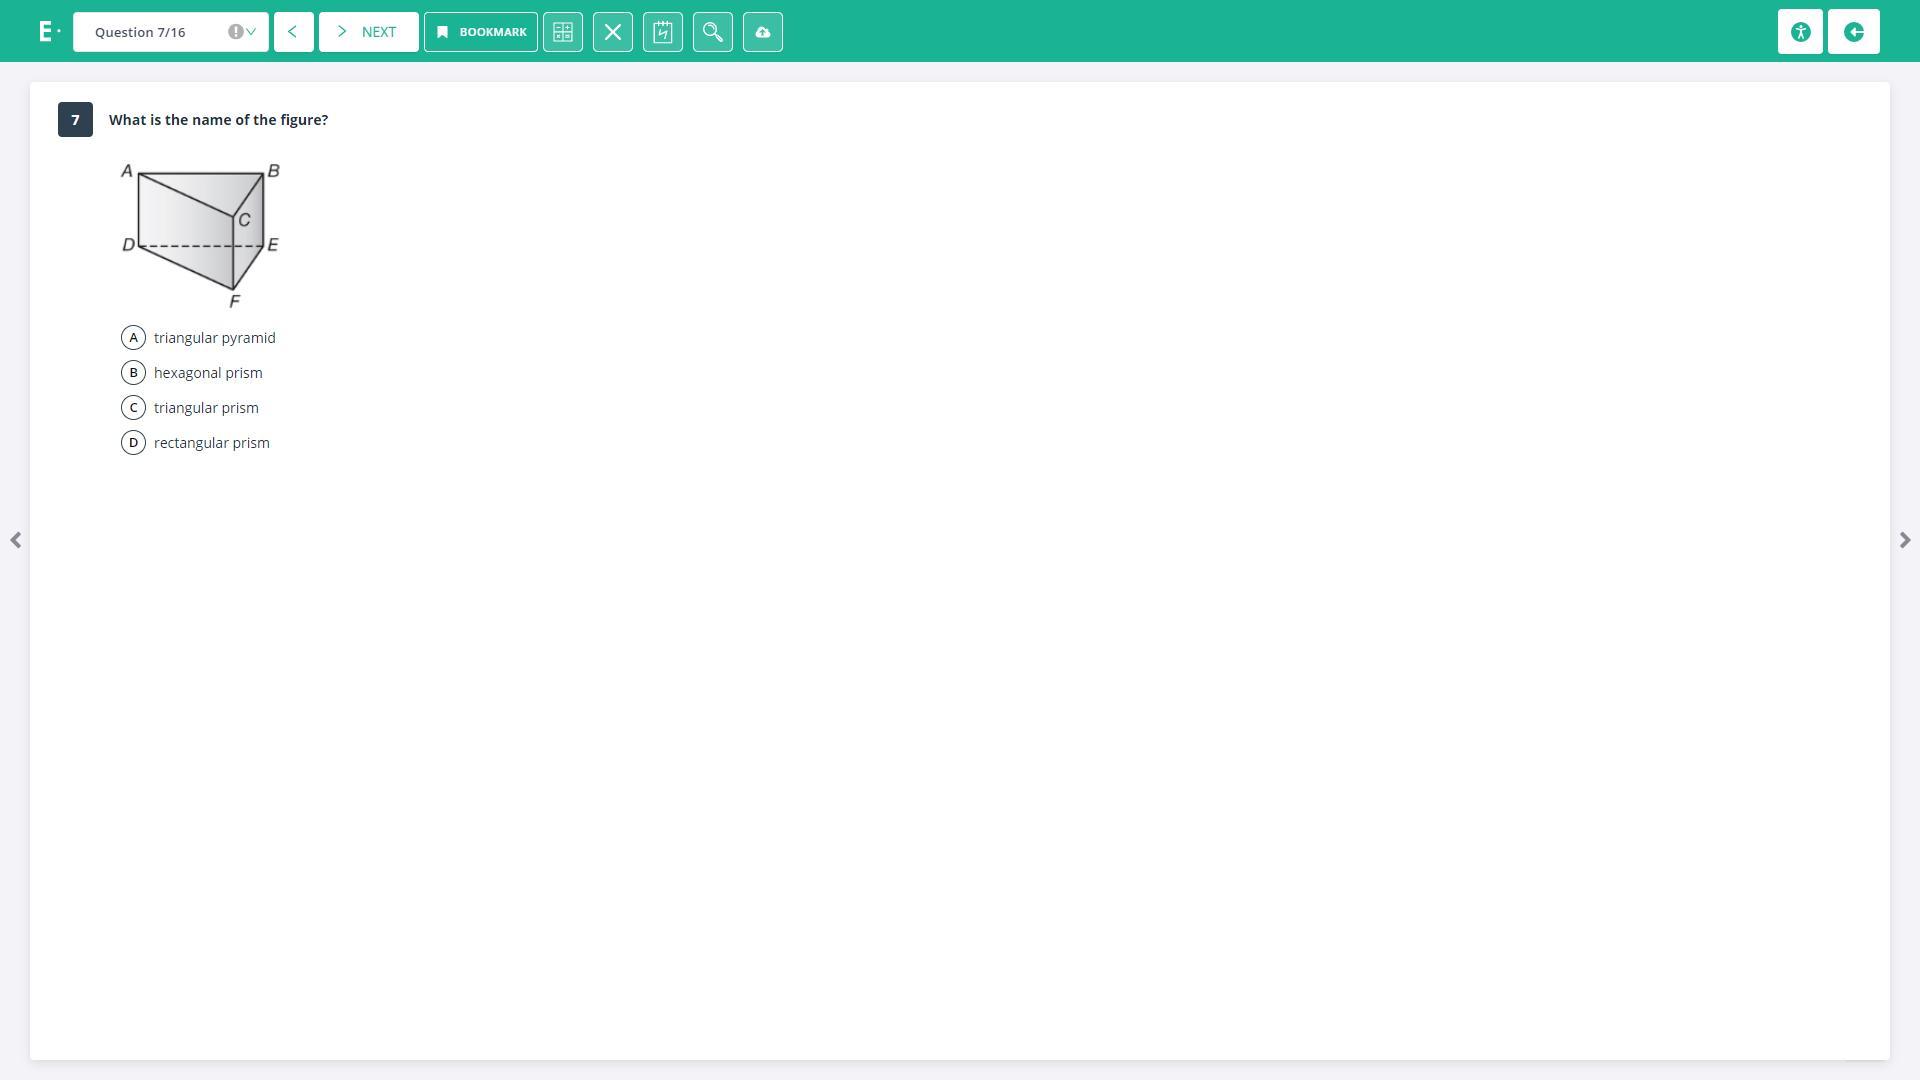Click left edge page navigation arrow

point(16,540)
